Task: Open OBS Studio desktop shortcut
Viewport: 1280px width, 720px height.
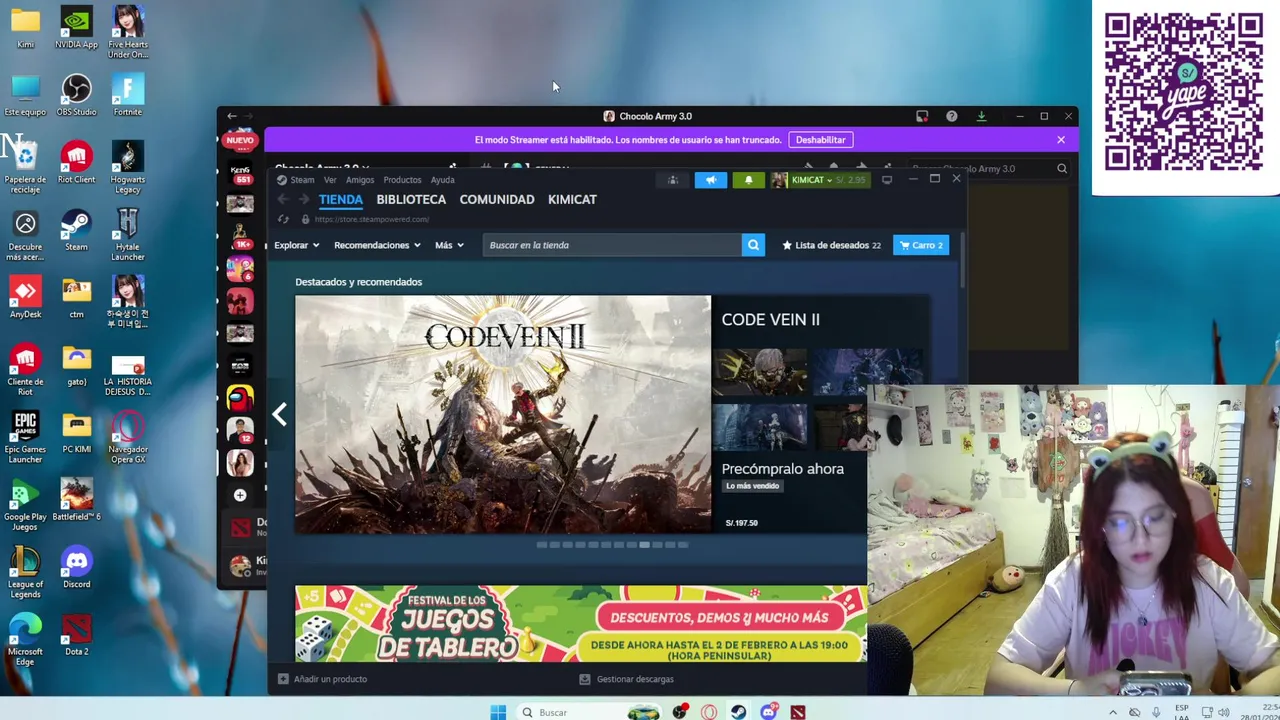Action: coord(77,95)
